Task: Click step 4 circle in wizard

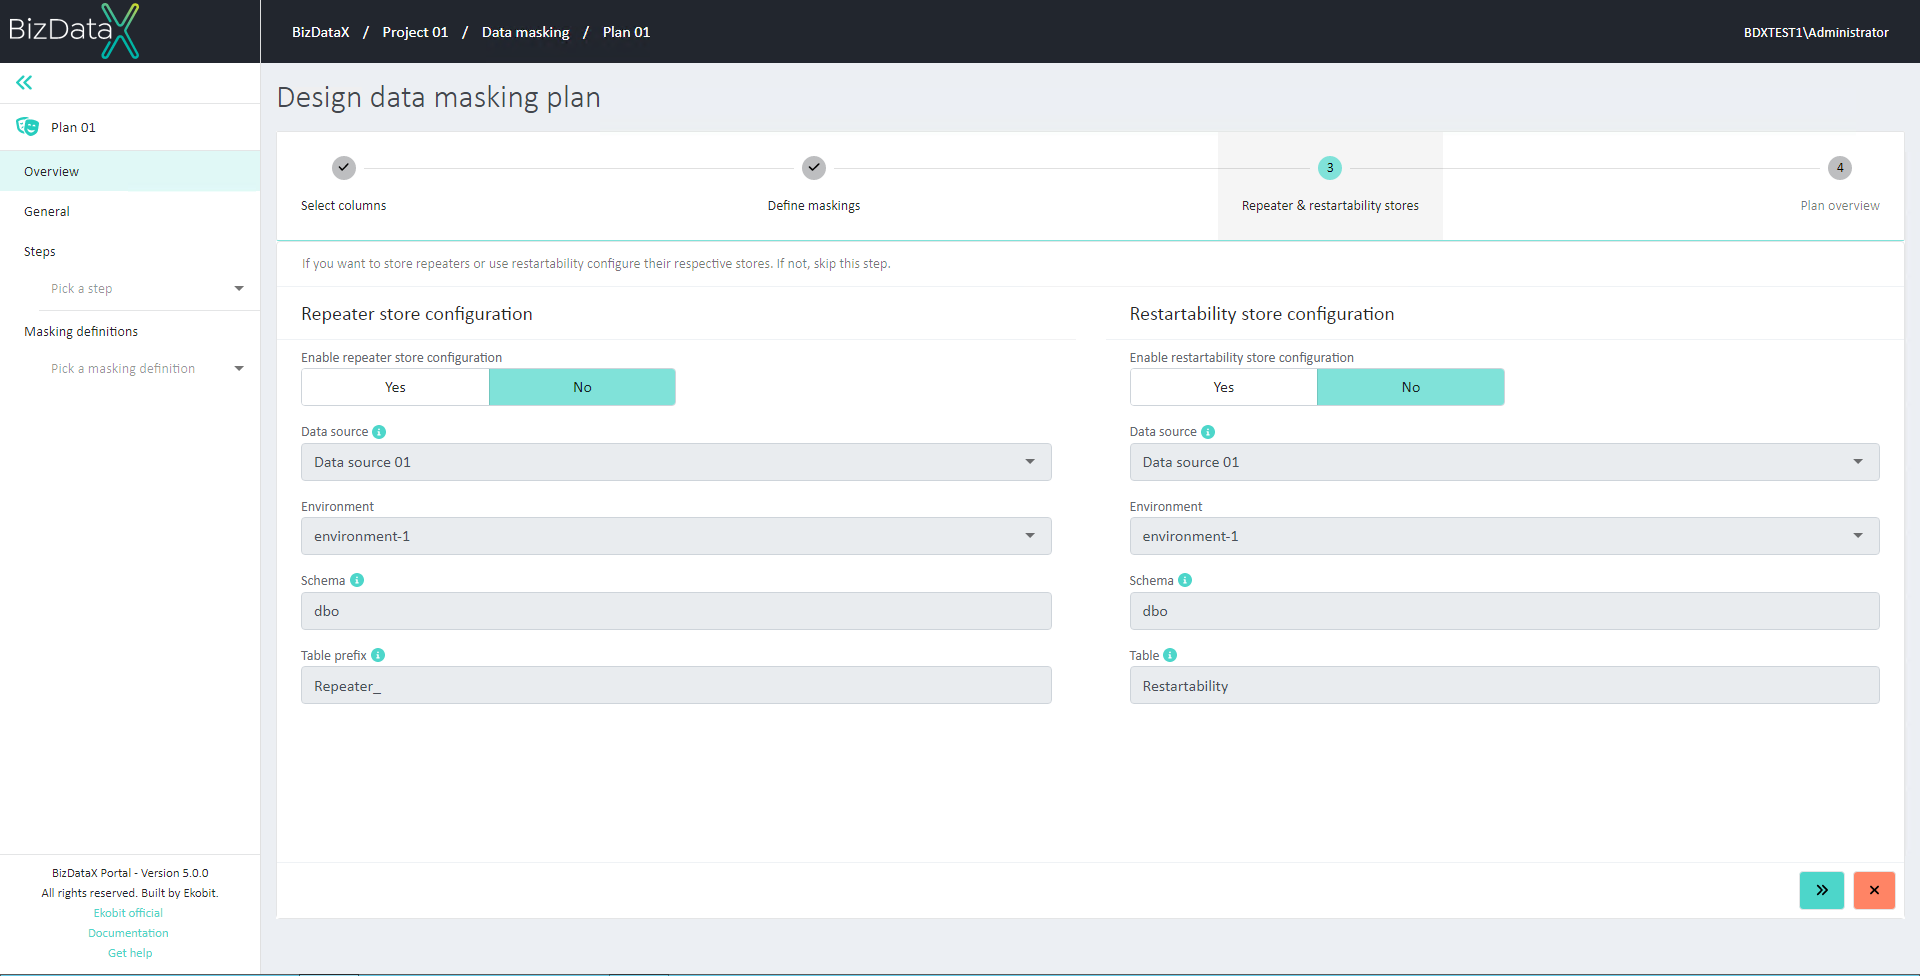Action: pos(1840,167)
